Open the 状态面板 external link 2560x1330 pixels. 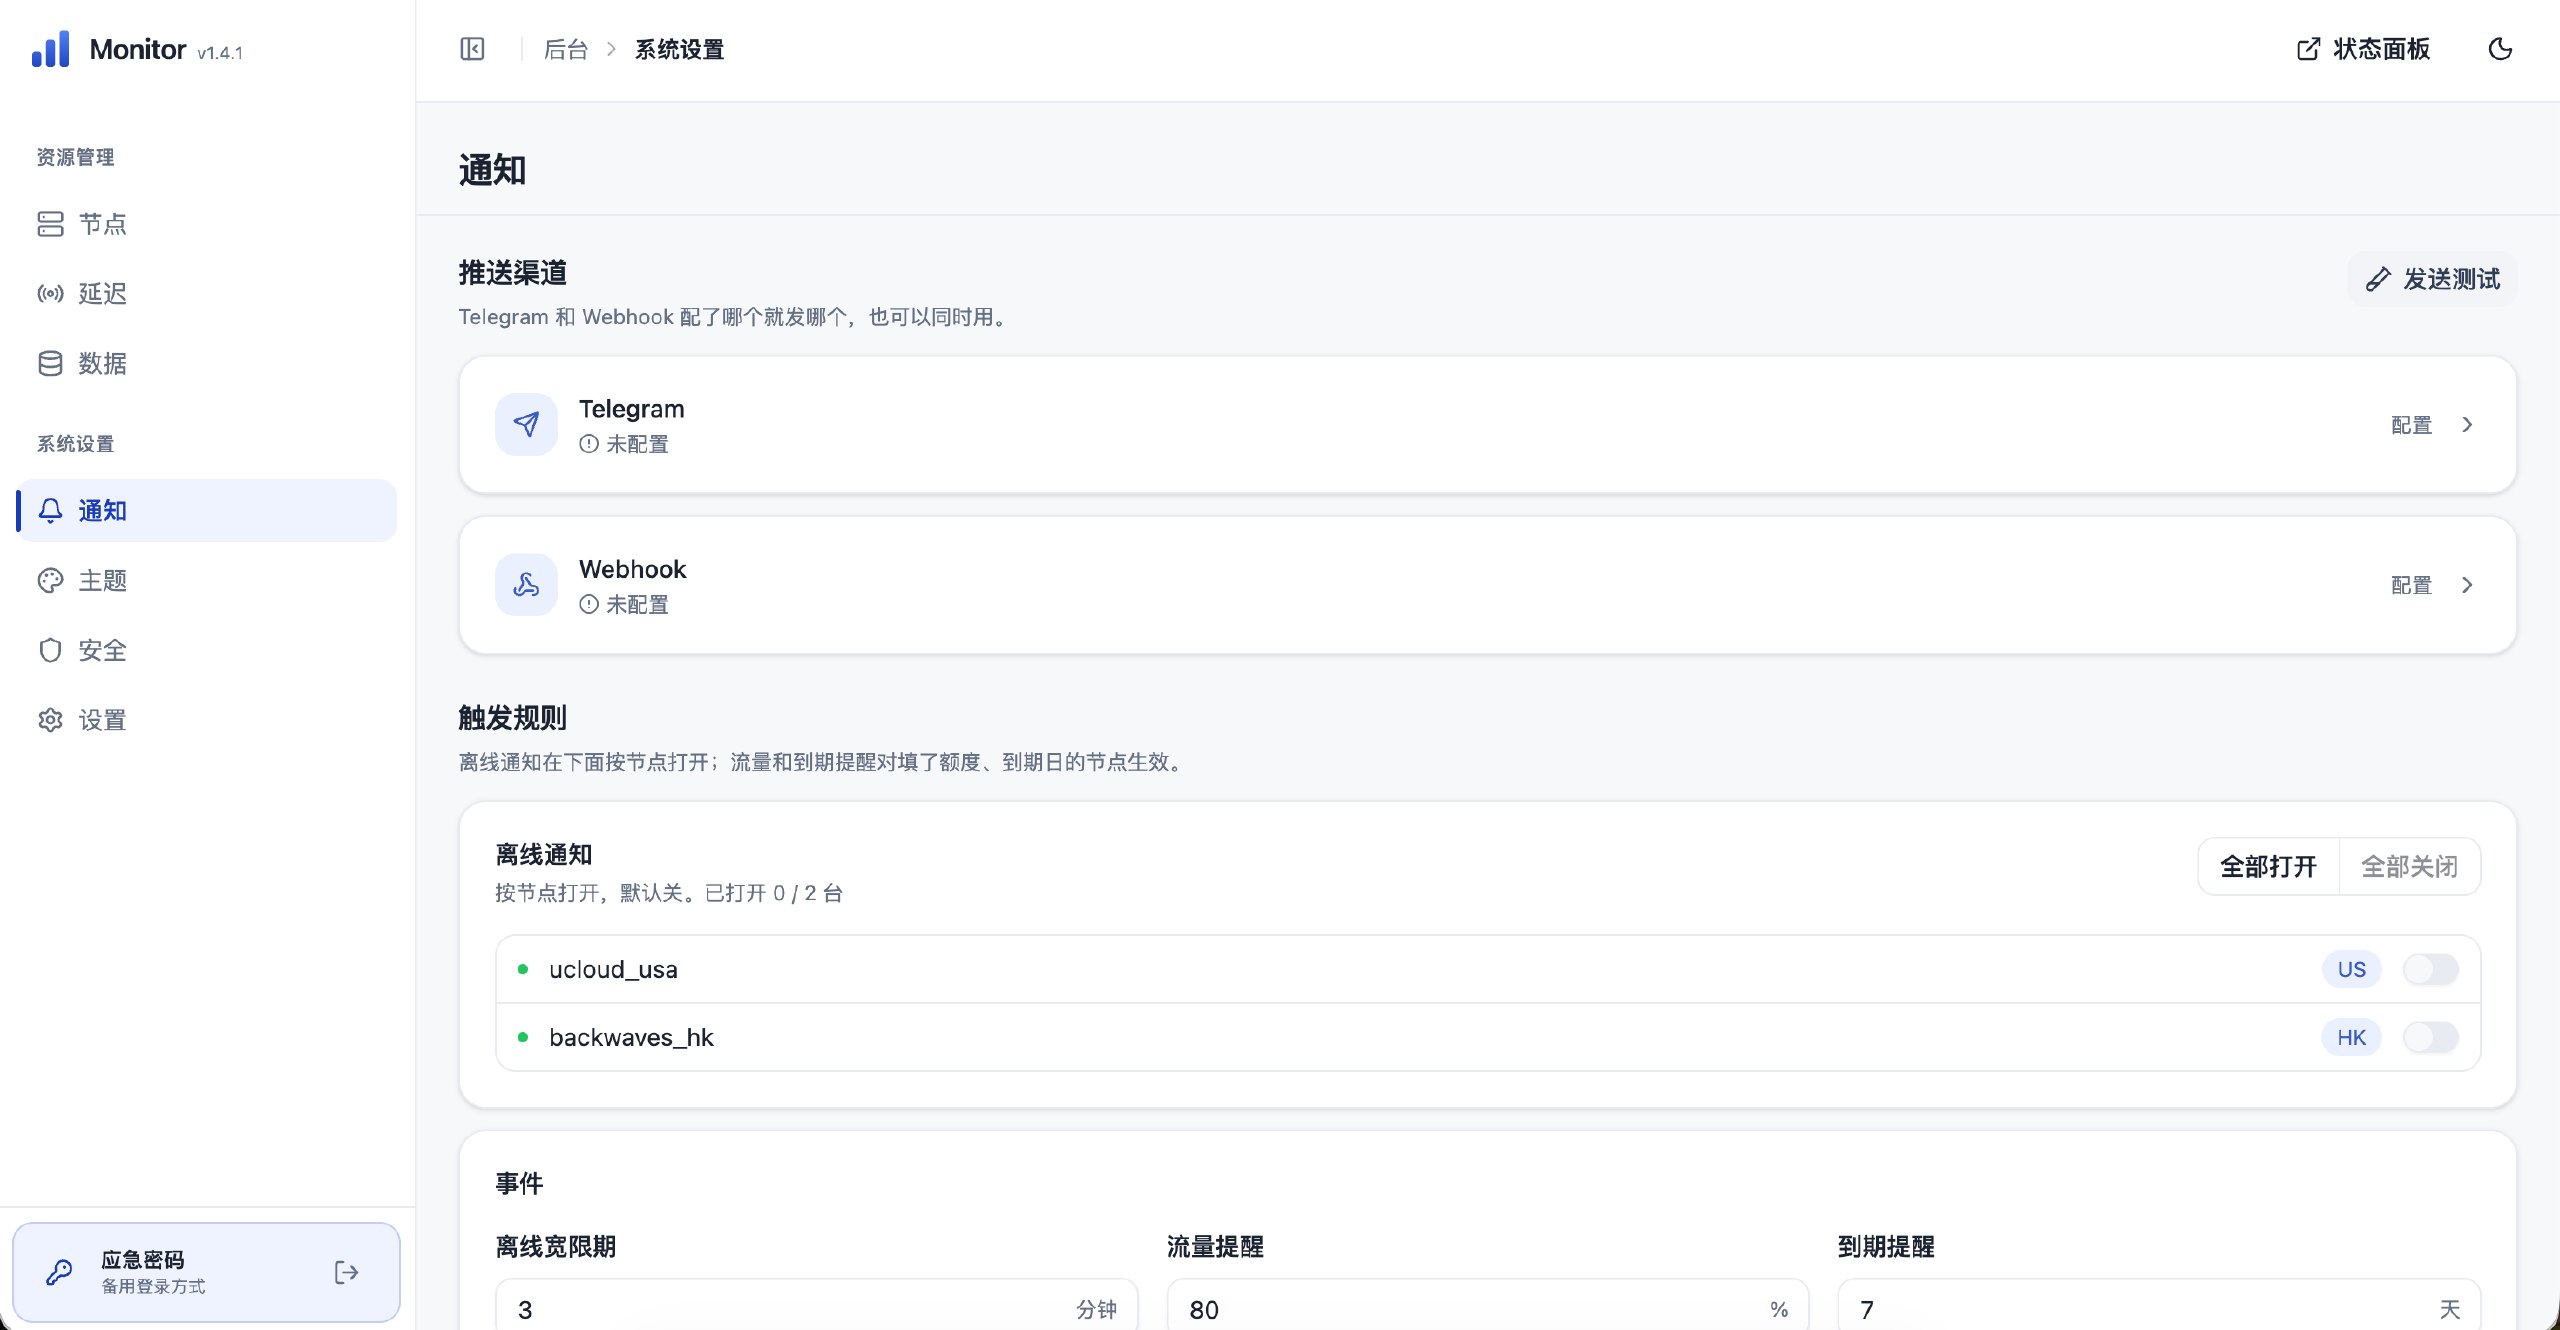[2363, 49]
